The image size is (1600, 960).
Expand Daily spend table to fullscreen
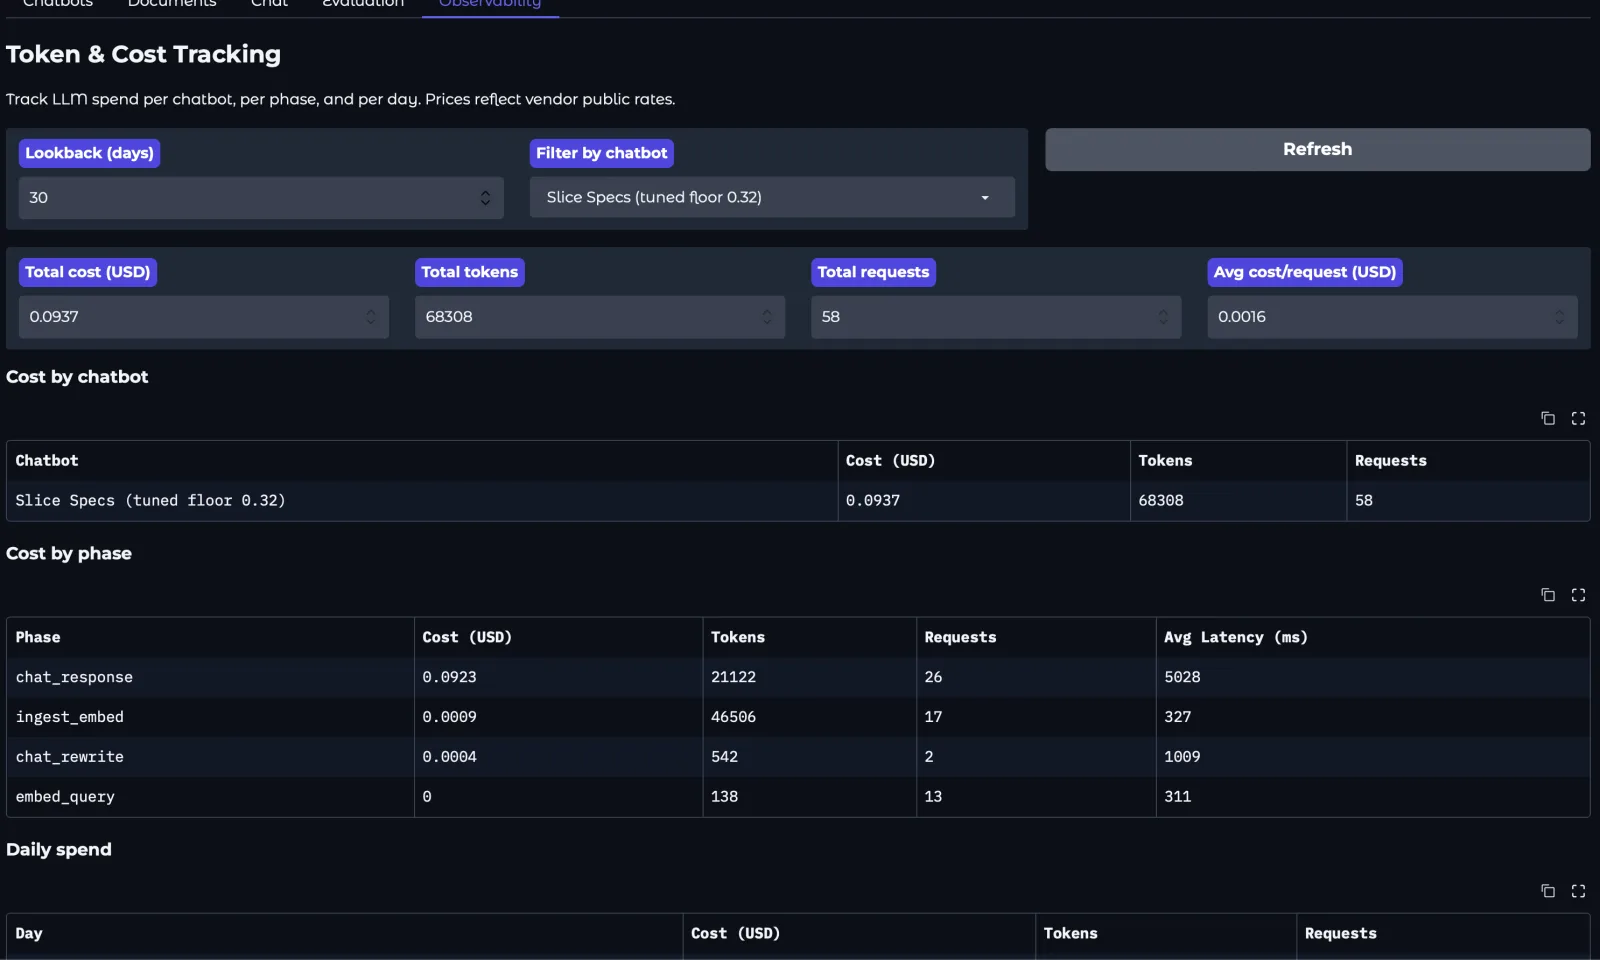1578,891
